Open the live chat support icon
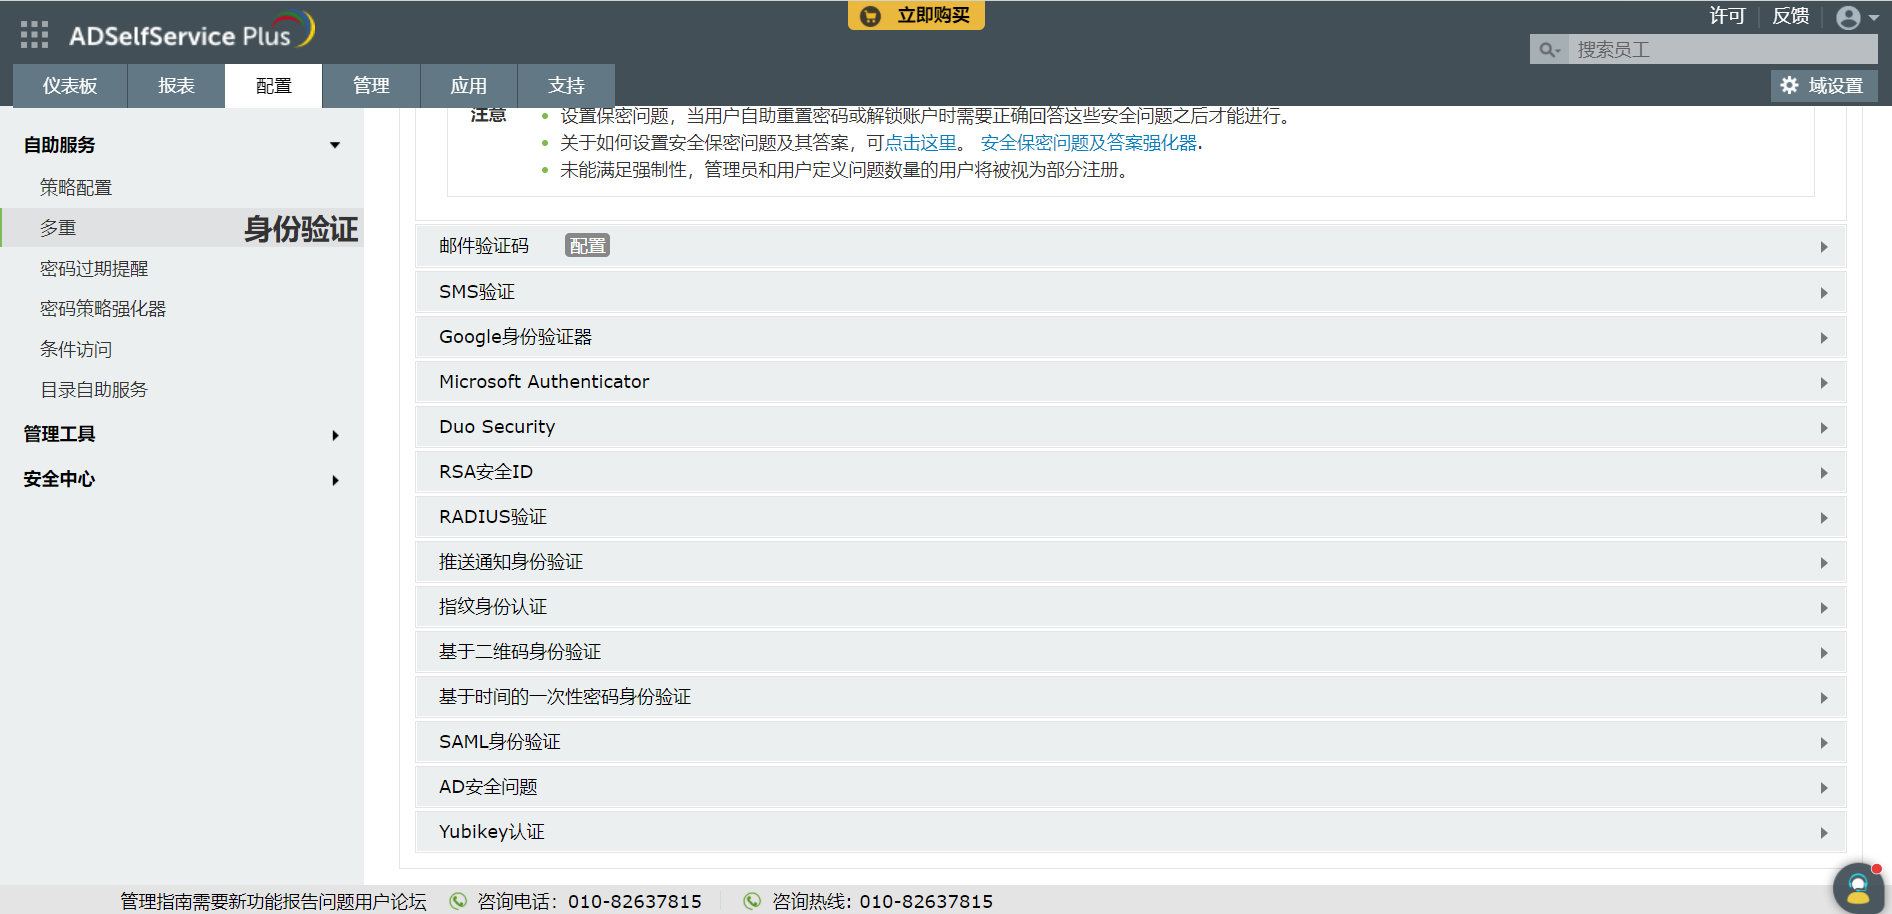Screen dimensions: 1892x914 [x=1858, y=888]
